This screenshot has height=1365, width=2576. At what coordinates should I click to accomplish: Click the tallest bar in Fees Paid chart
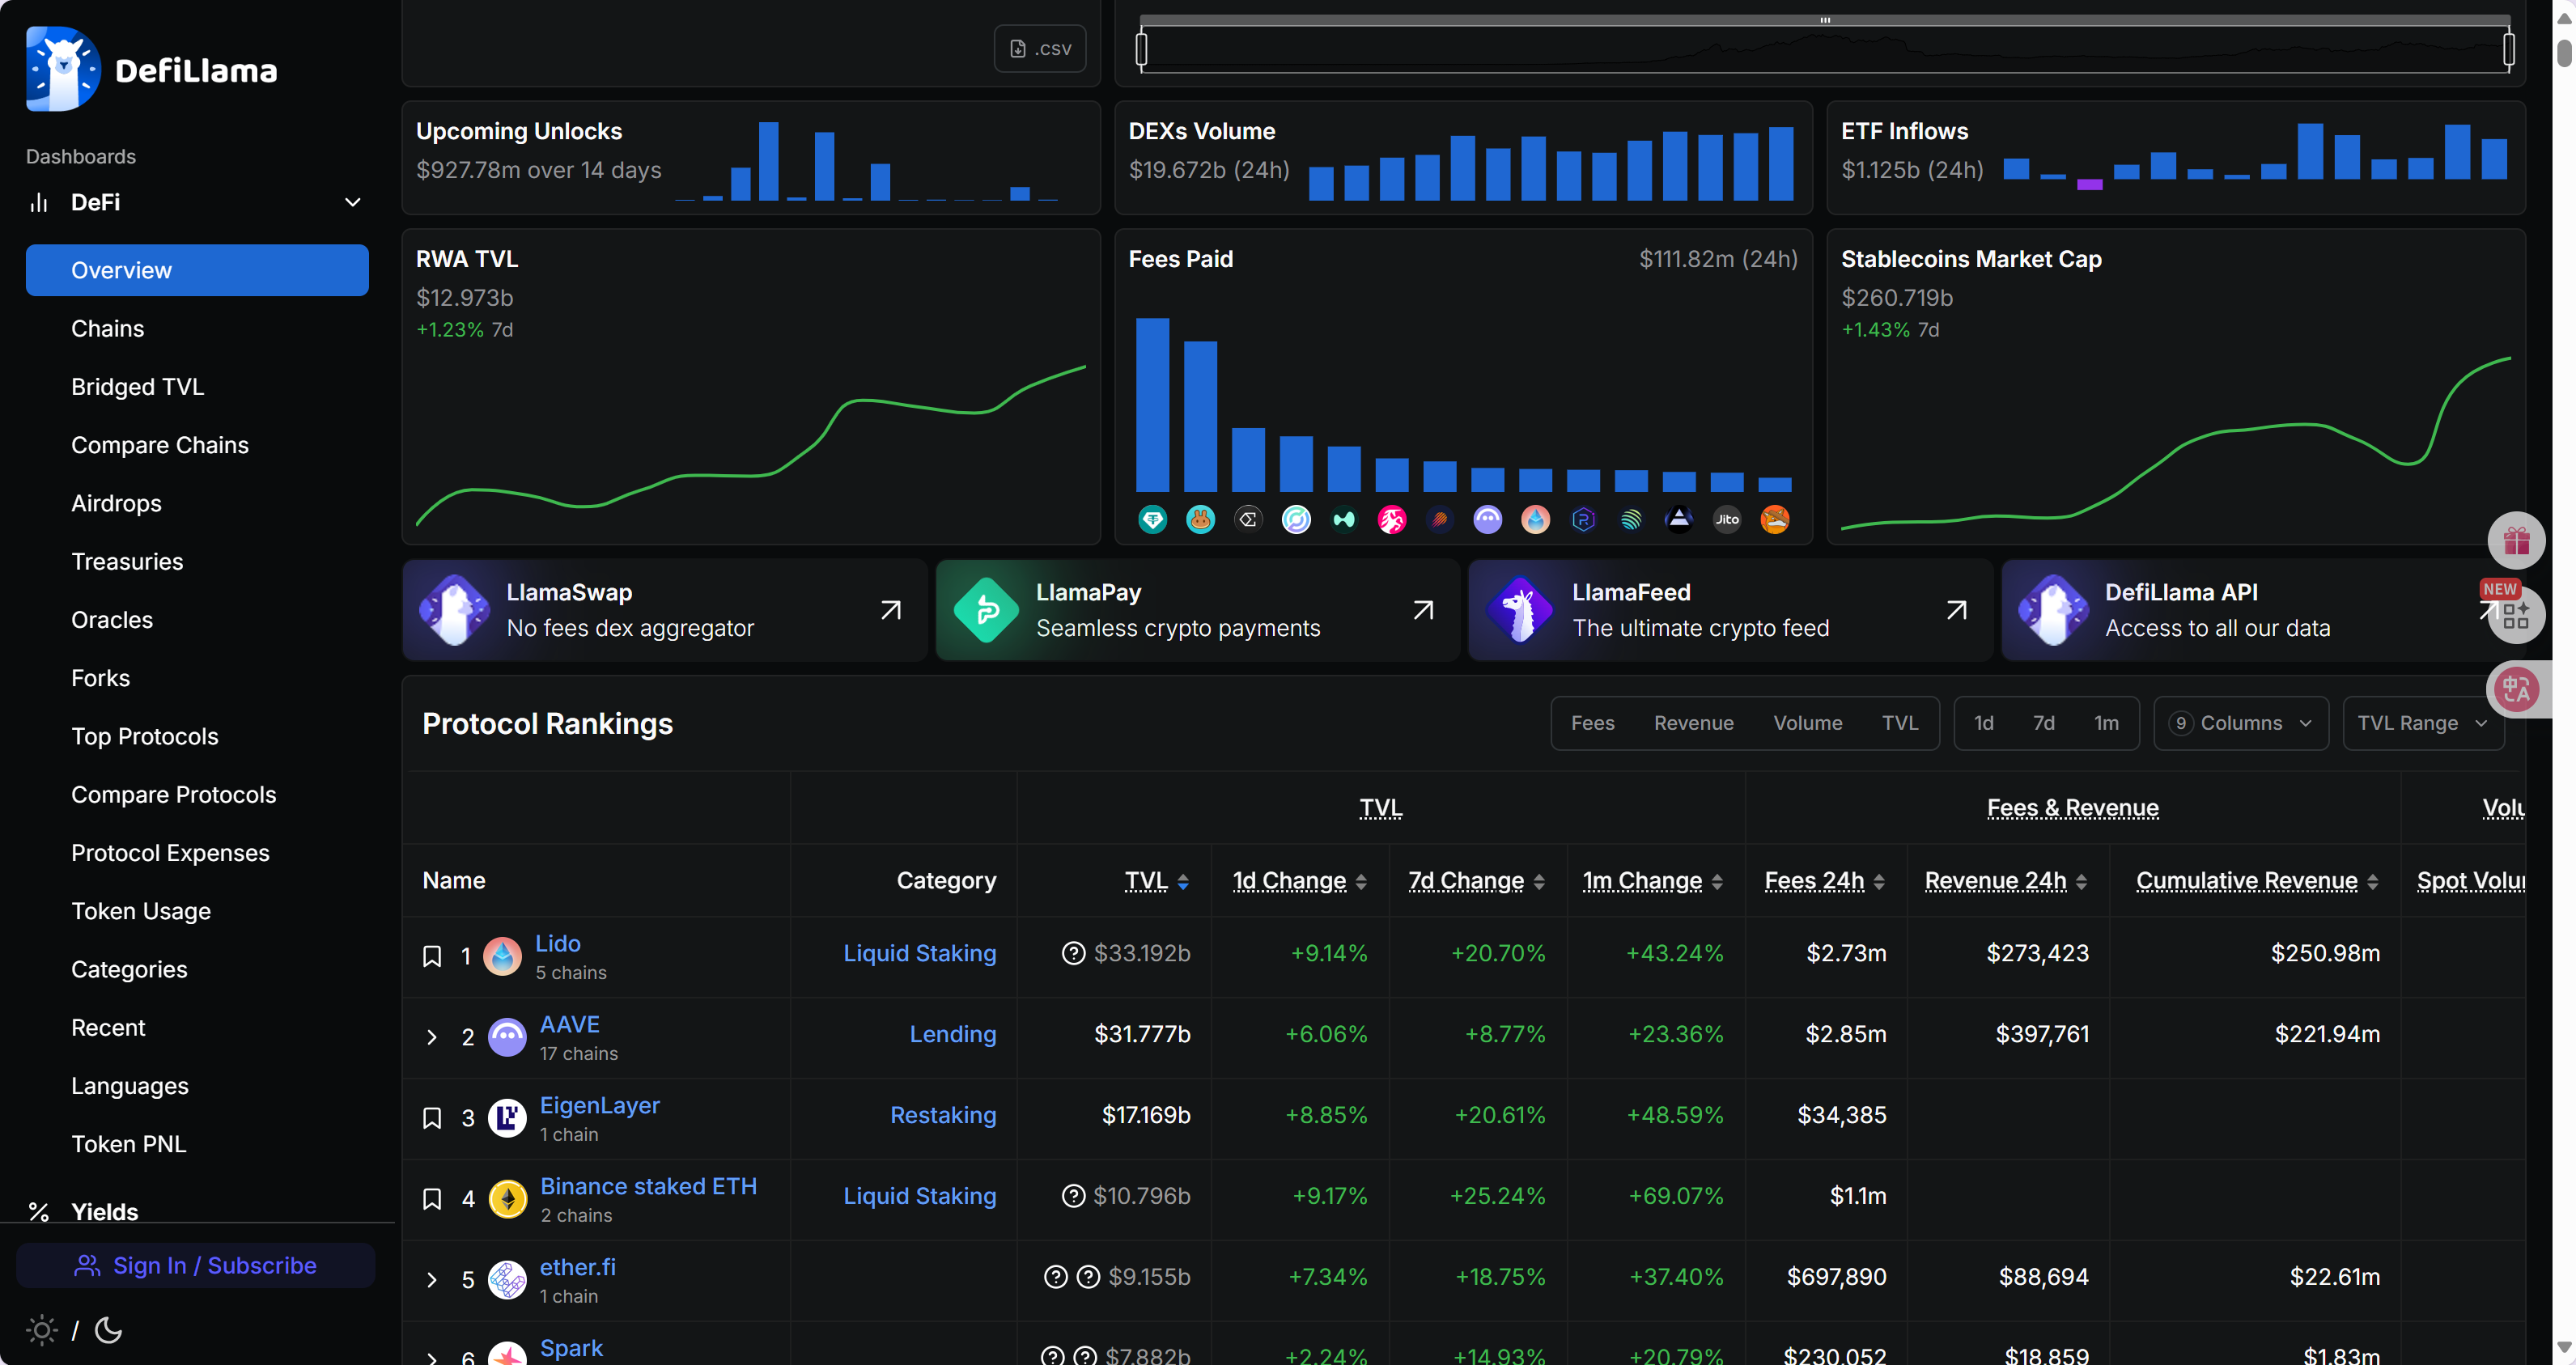coord(1152,404)
